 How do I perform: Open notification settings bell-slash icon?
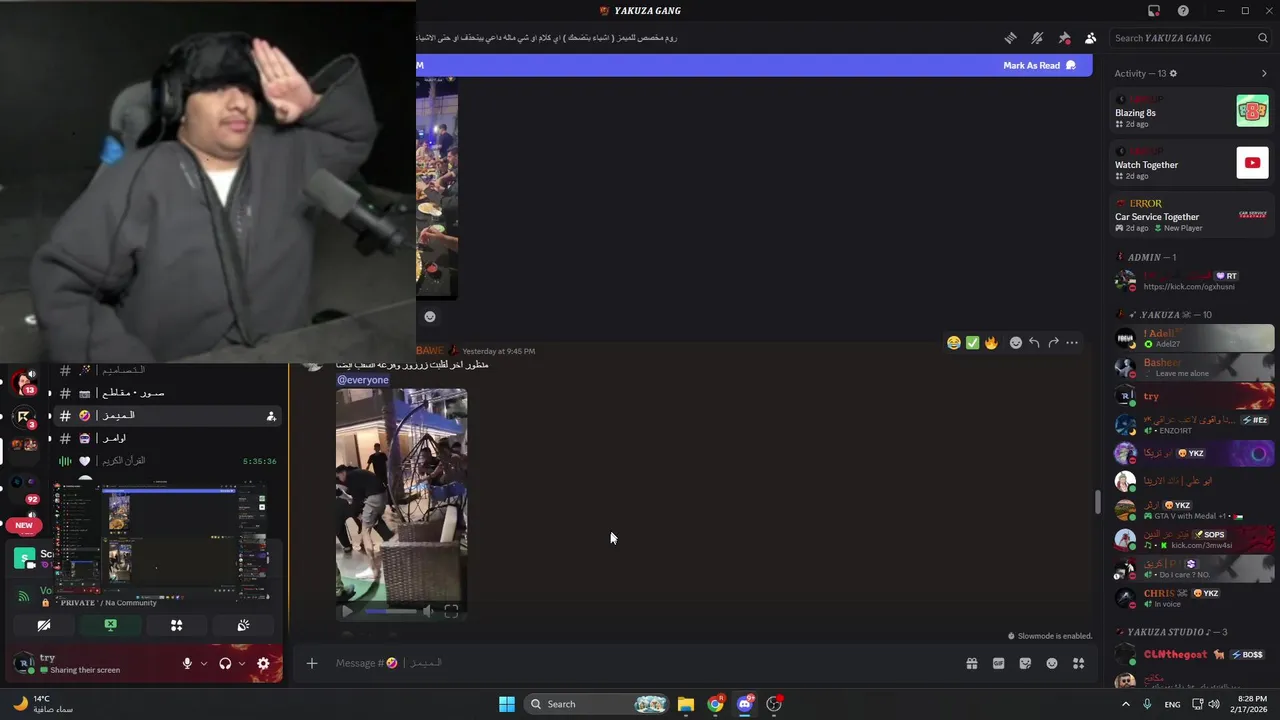[1037, 38]
